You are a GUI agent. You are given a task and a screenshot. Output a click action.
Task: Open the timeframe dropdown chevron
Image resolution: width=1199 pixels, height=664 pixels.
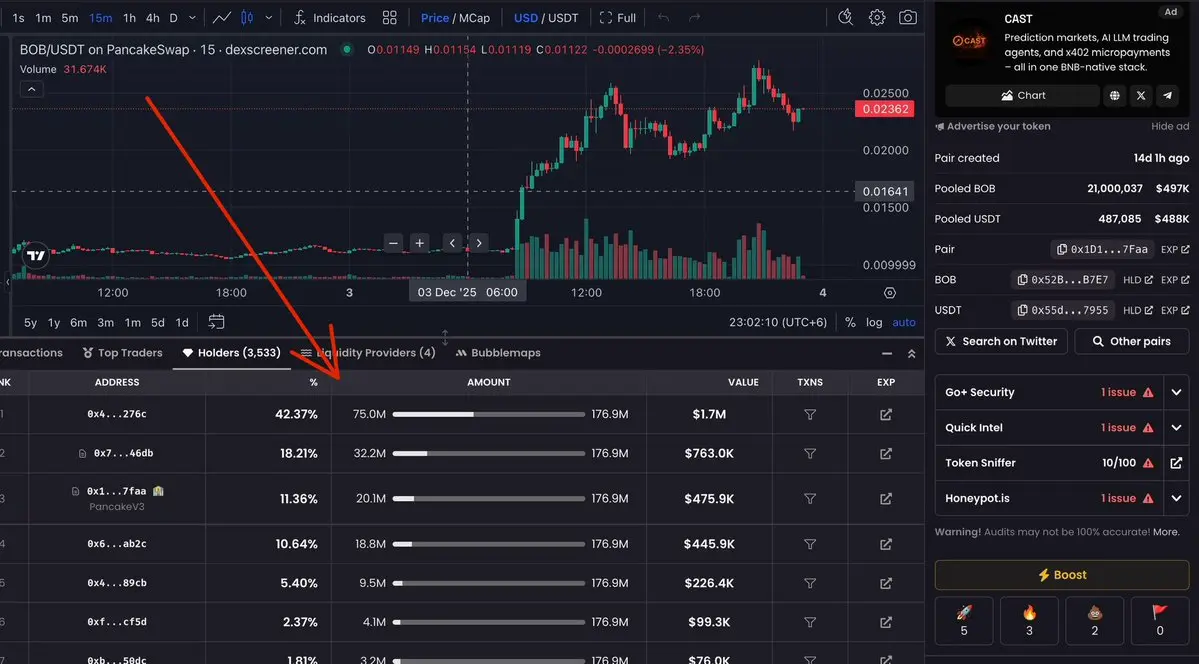[192, 18]
